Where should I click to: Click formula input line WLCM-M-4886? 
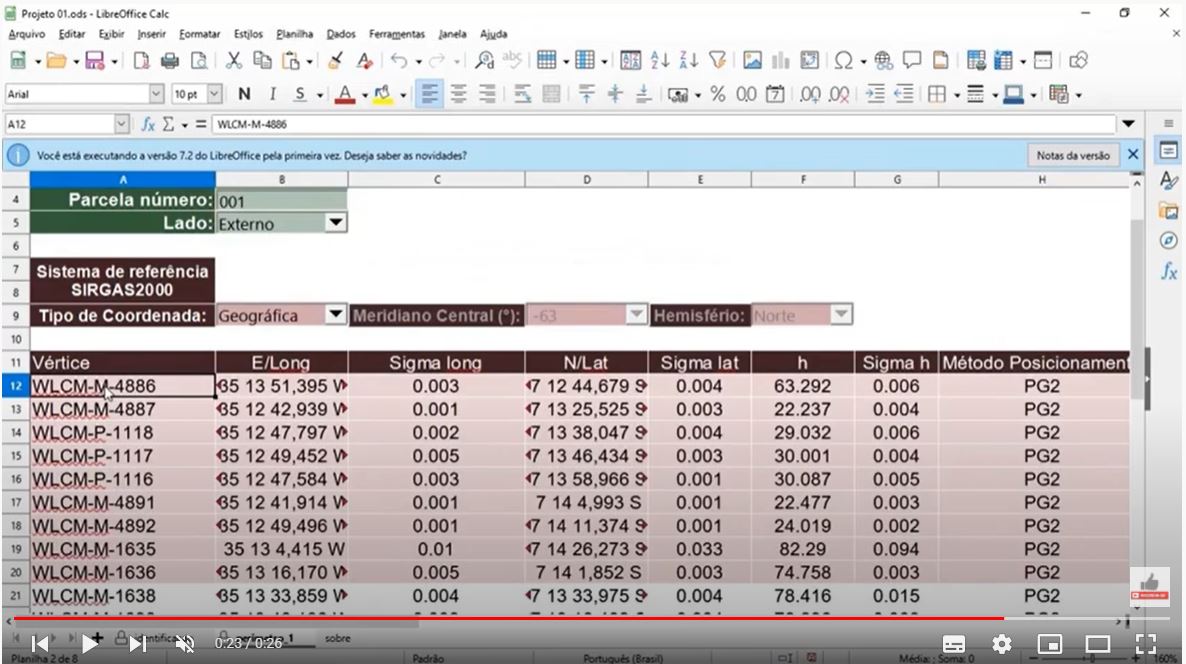[x=663, y=124]
